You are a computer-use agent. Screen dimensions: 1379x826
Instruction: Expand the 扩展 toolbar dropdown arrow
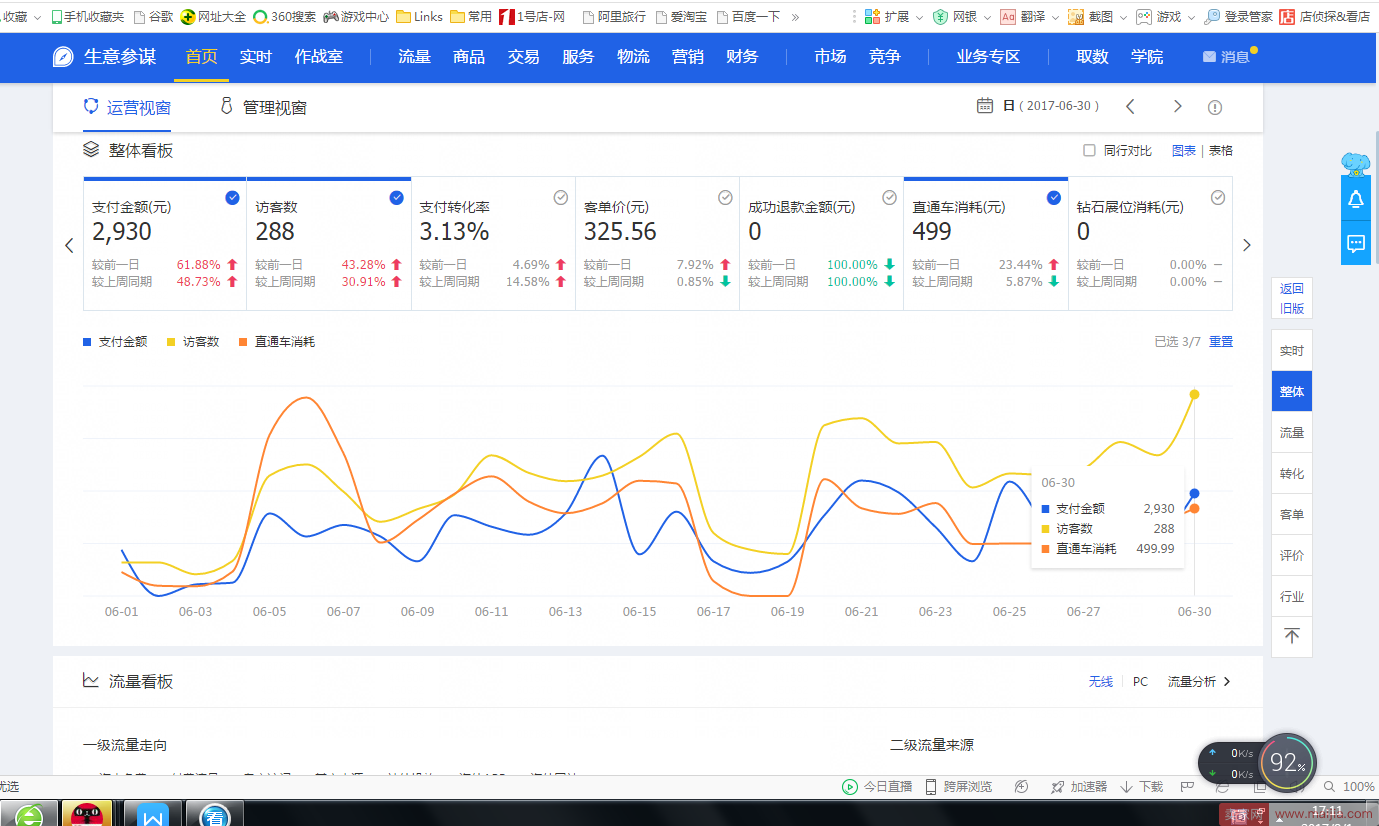(919, 17)
